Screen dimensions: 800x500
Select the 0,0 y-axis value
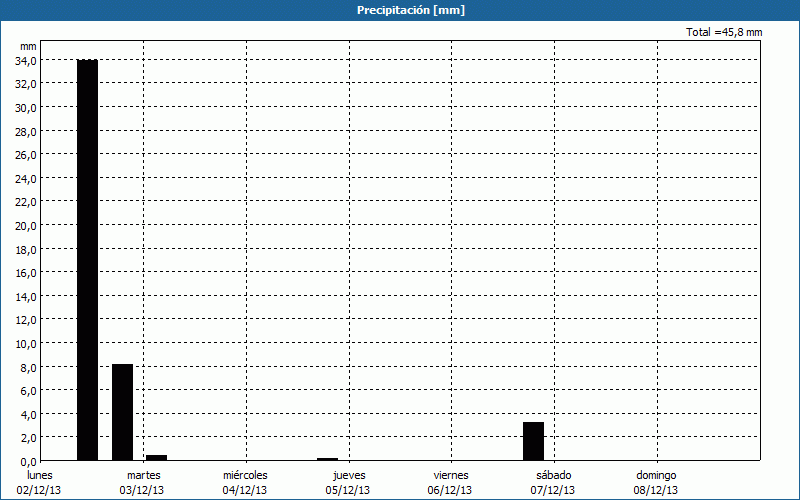(x=28, y=461)
